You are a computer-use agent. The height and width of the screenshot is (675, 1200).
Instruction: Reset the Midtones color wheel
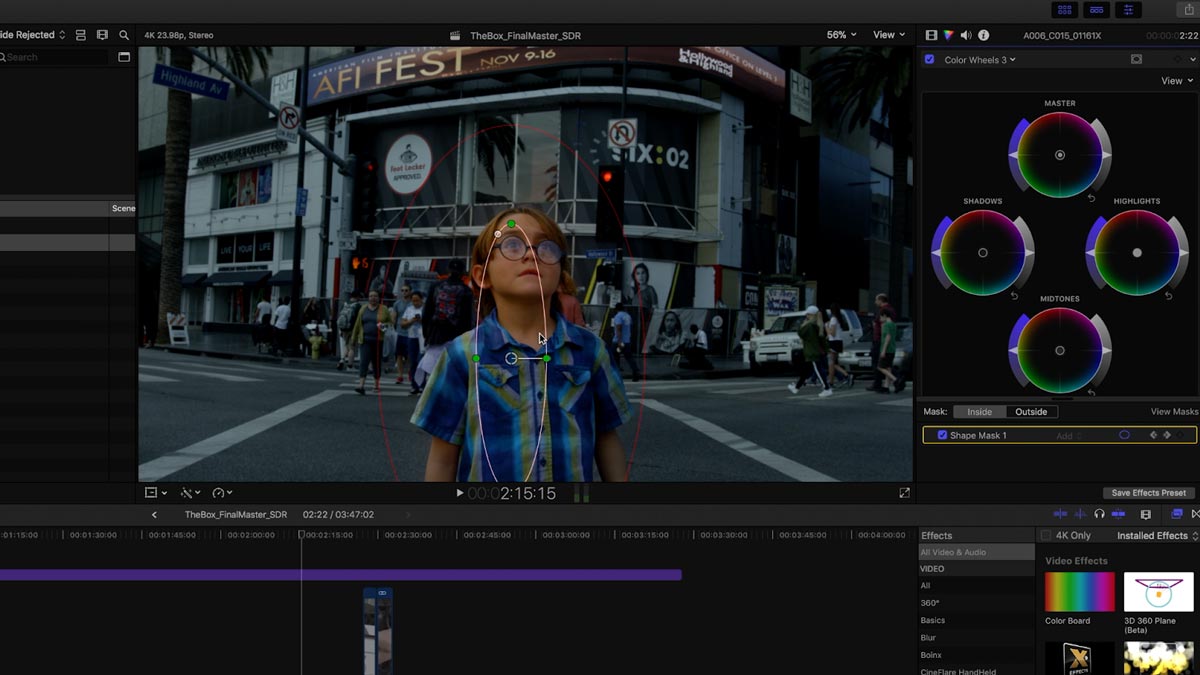tap(1091, 393)
